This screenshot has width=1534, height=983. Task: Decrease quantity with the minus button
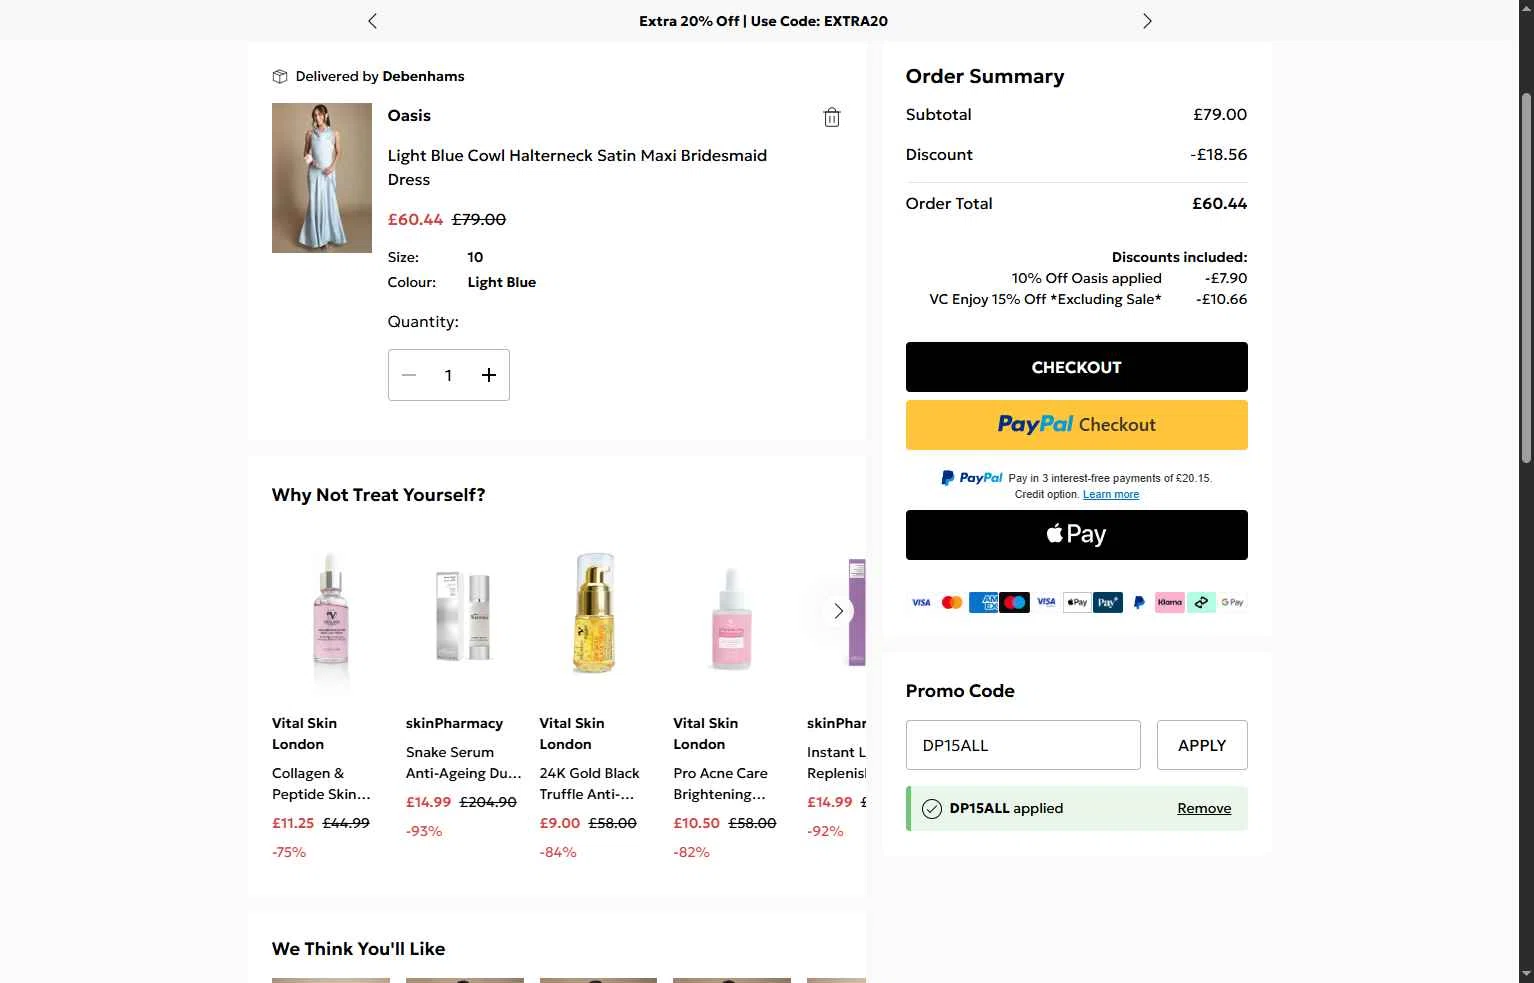(409, 375)
